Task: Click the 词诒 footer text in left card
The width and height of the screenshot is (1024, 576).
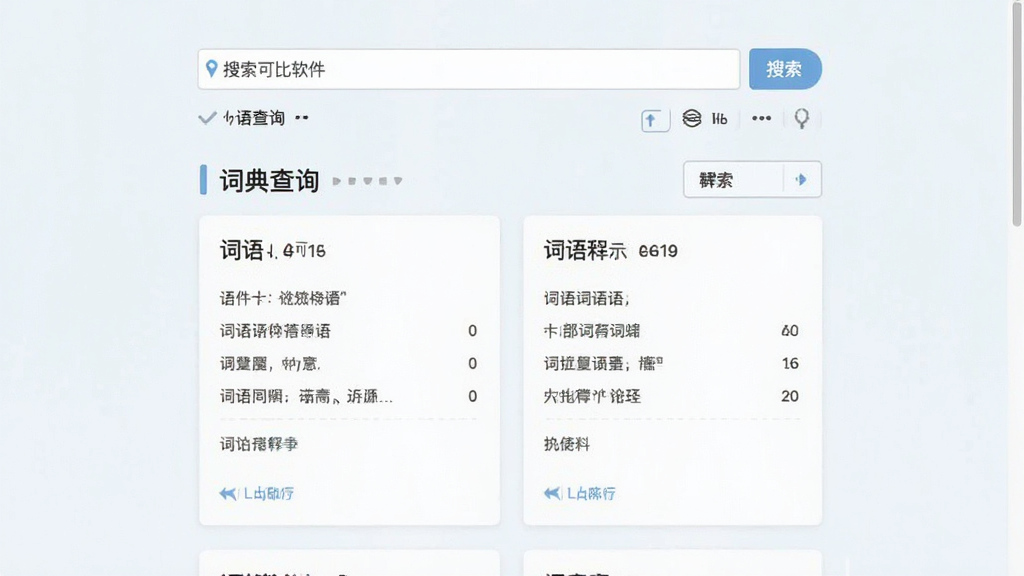Action: (x=259, y=444)
